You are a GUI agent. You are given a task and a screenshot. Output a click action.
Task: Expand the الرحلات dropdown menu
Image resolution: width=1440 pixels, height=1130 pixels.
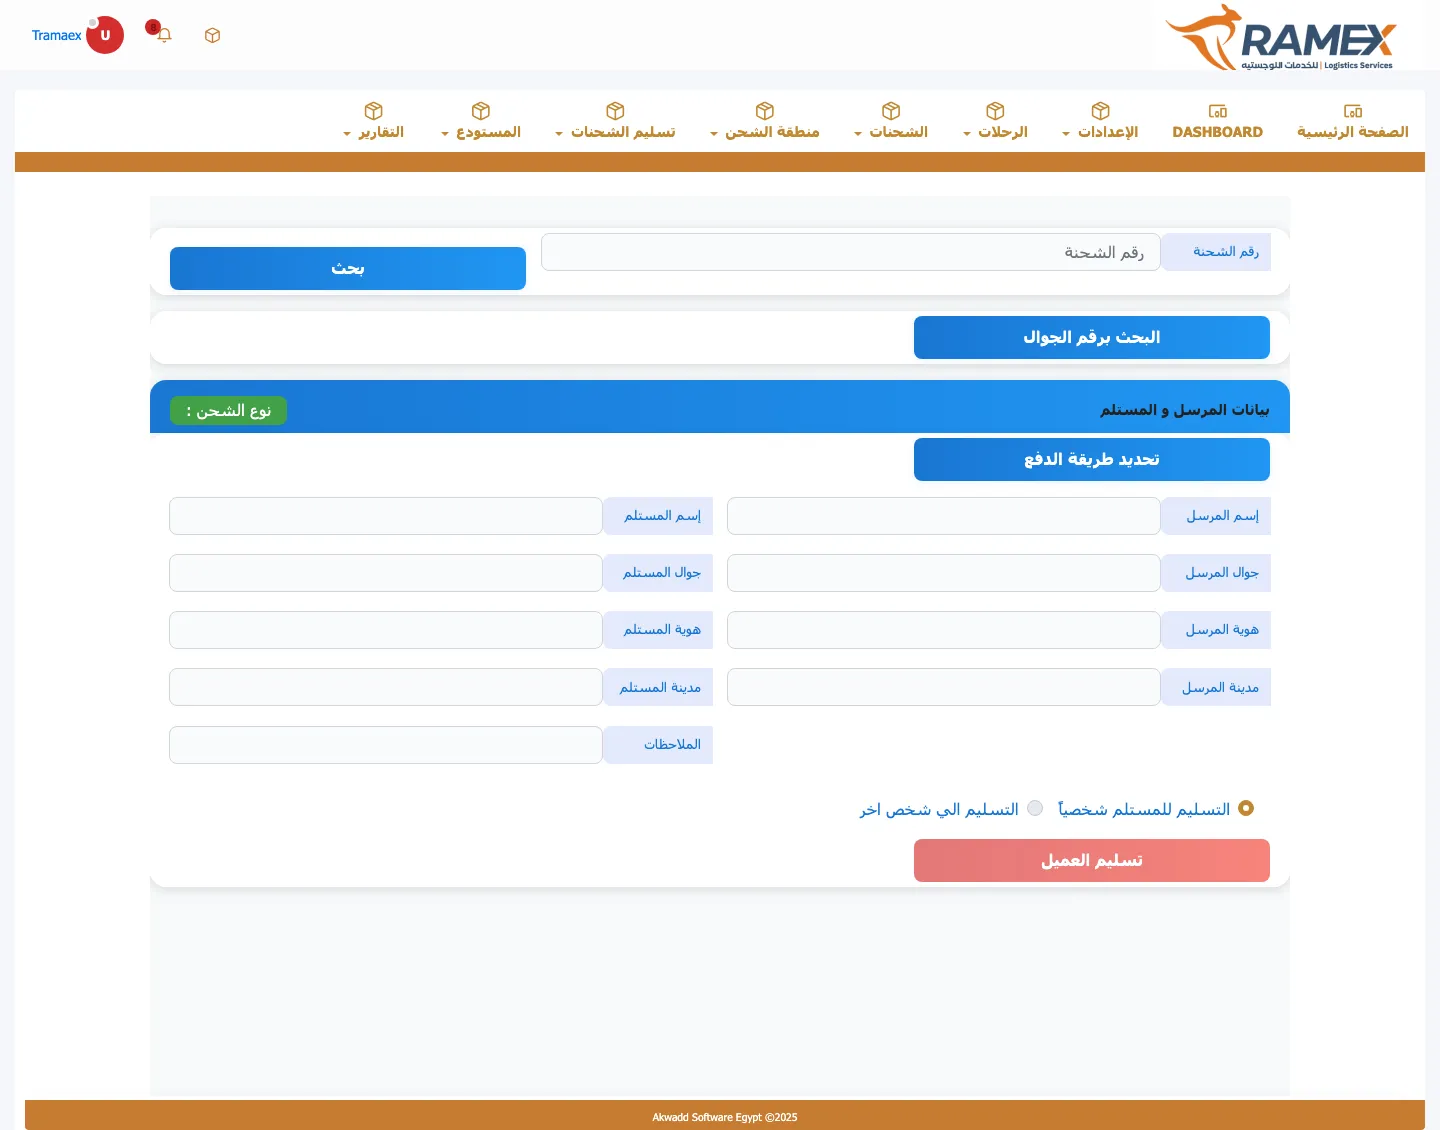point(995,132)
